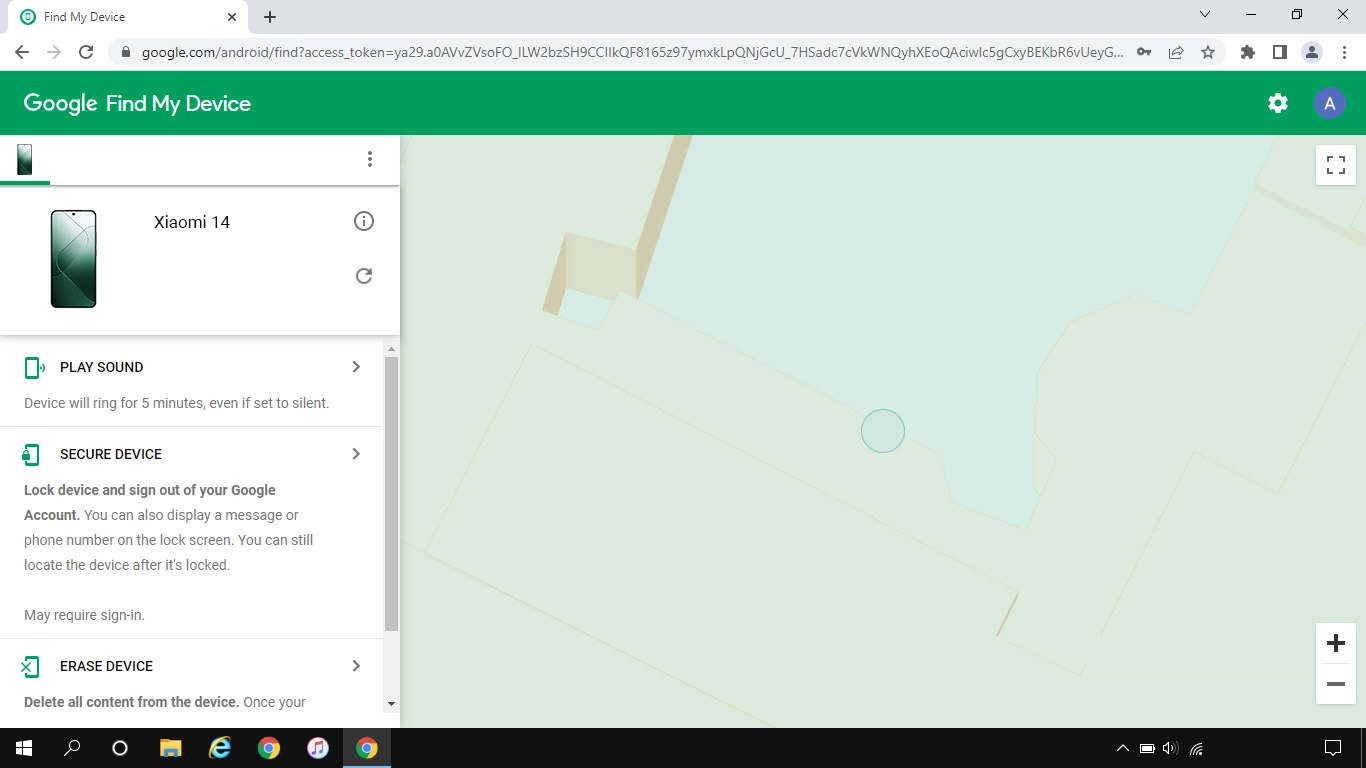Select the Find My Device browser tab
1366x768 pixels.
[128, 17]
